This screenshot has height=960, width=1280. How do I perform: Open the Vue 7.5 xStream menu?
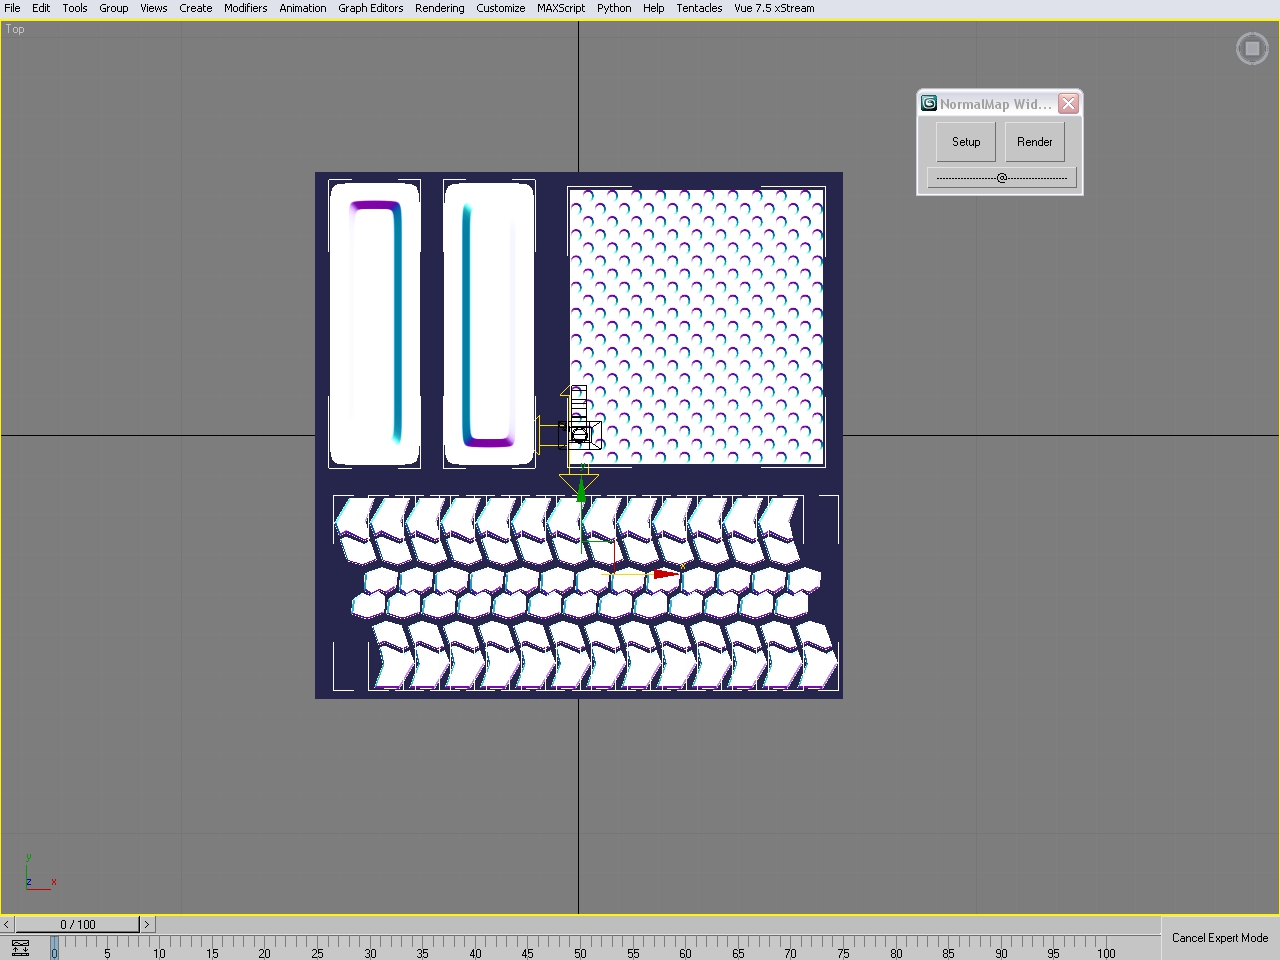click(x=774, y=8)
